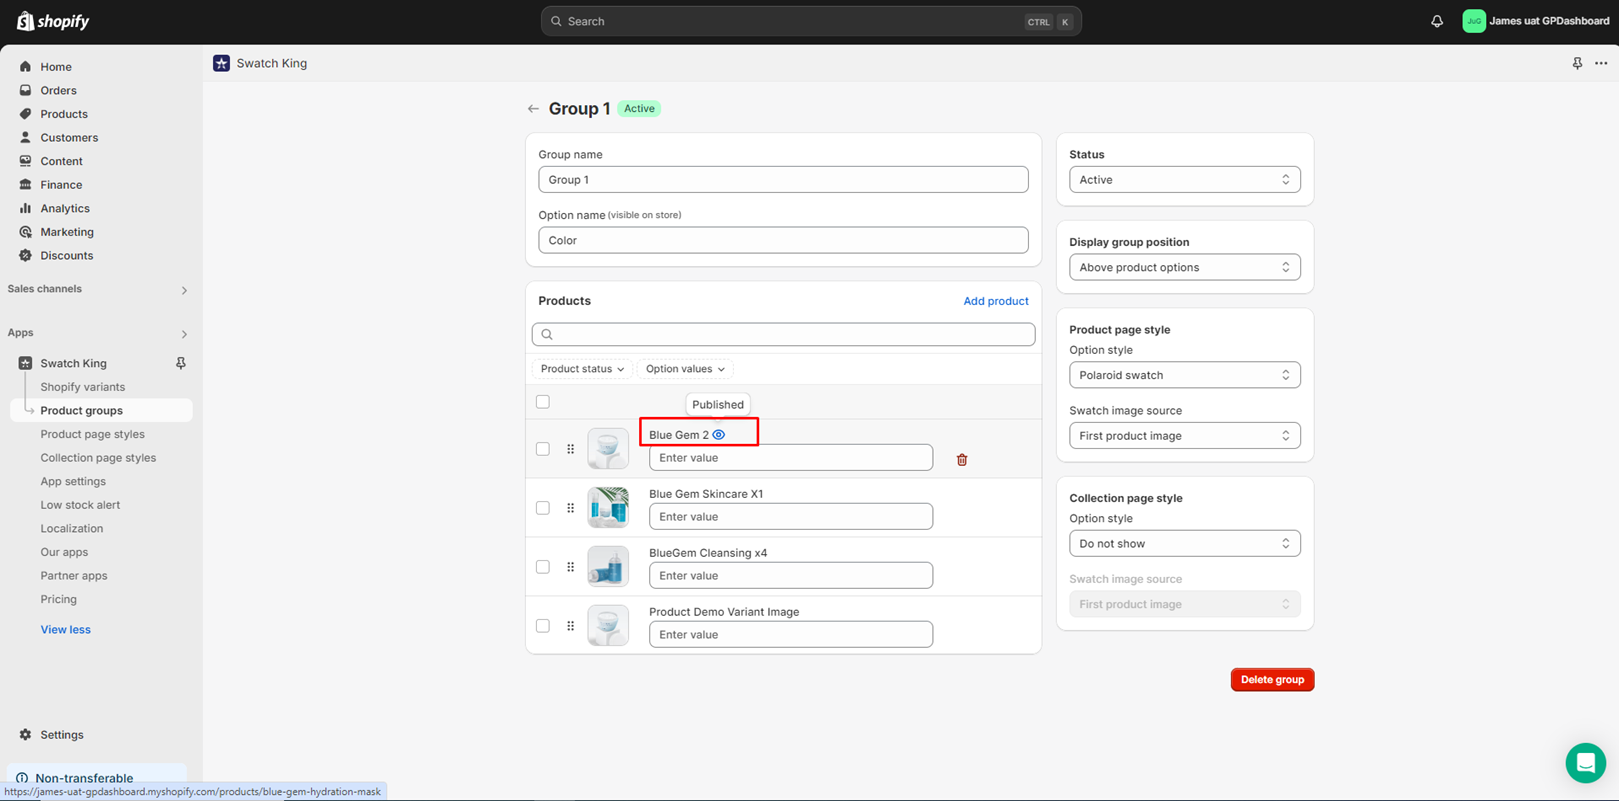The image size is (1619, 801).
Task: Click the Analytics bar chart icon
Action: click(25, 208)
